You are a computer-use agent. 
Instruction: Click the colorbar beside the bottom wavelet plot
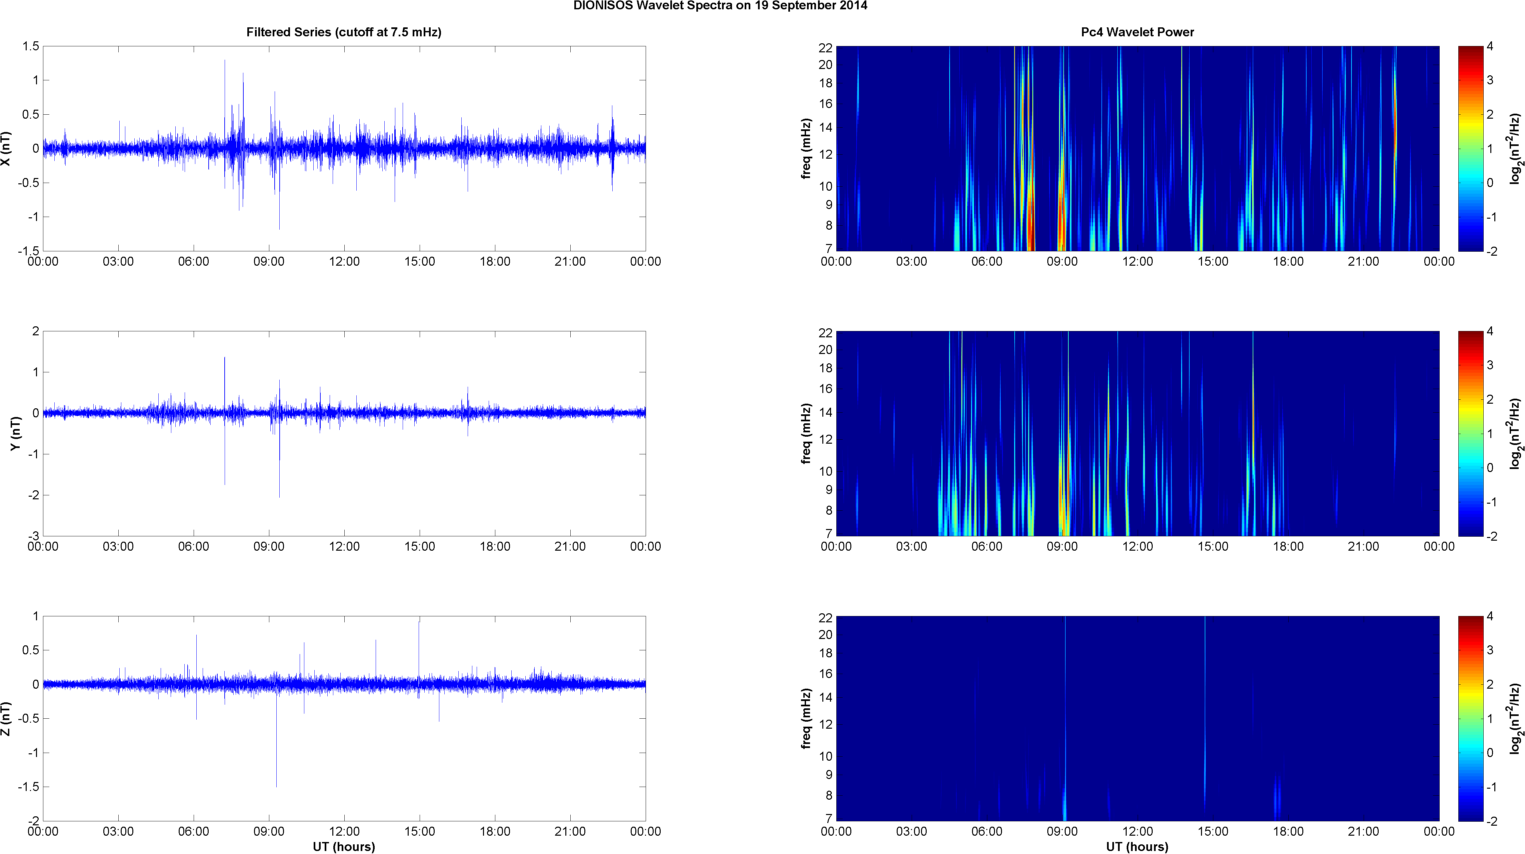pos(1470,718)
